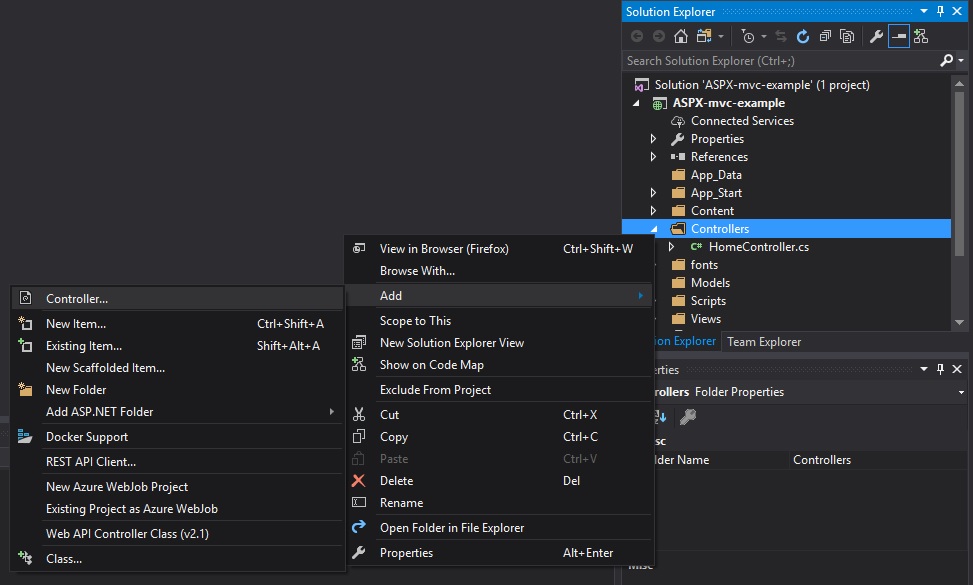Choose Open Folder in File Explorer
973x585 pixels.
point(452,528)
